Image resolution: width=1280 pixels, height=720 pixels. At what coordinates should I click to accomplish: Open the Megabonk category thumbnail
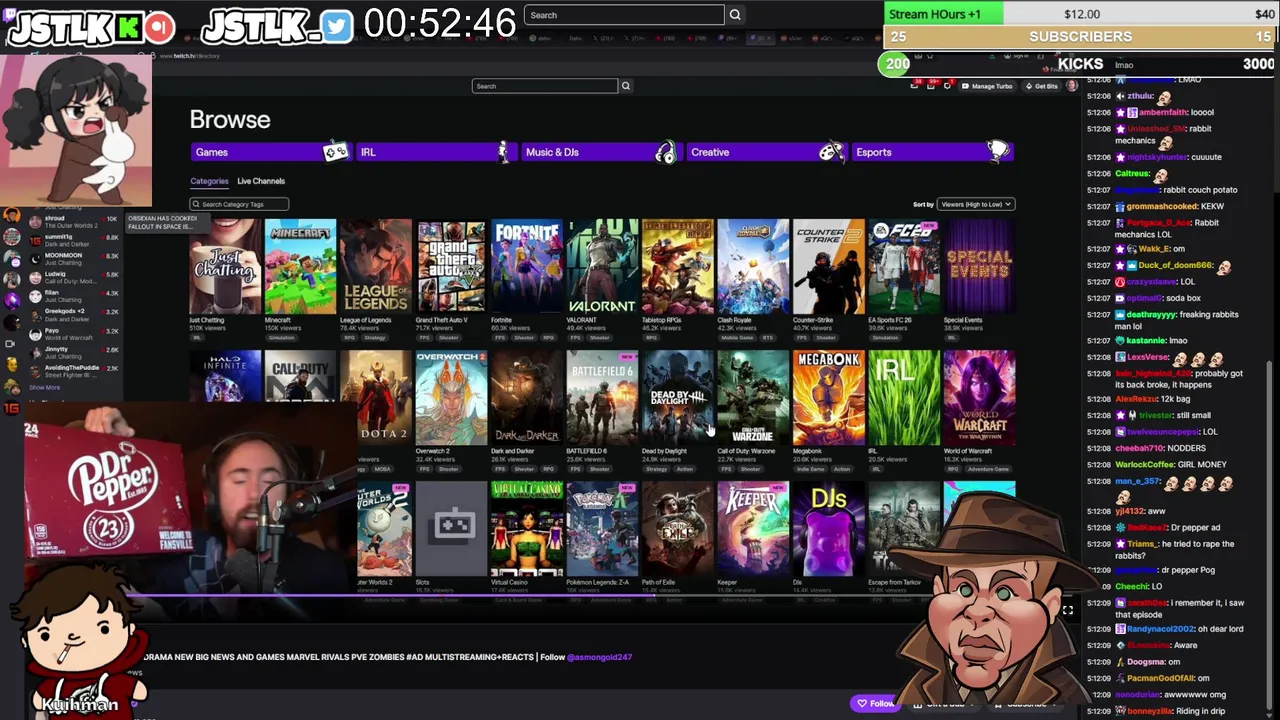(x=829, y=397)
